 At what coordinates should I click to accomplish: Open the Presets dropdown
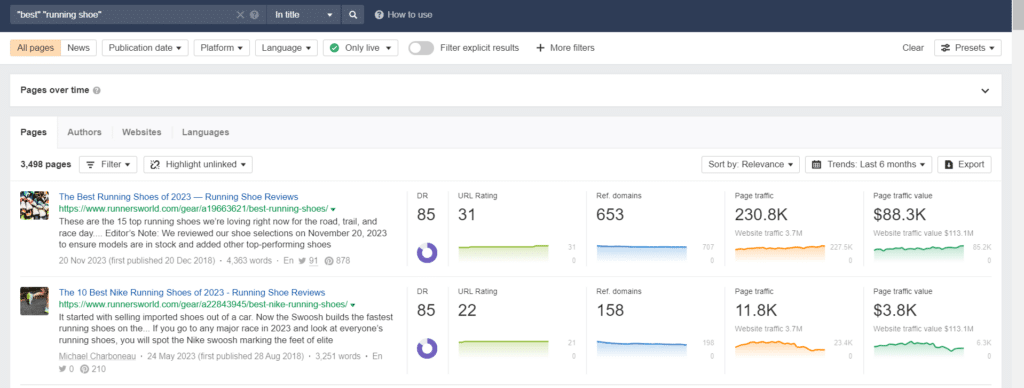pos(968,48)
